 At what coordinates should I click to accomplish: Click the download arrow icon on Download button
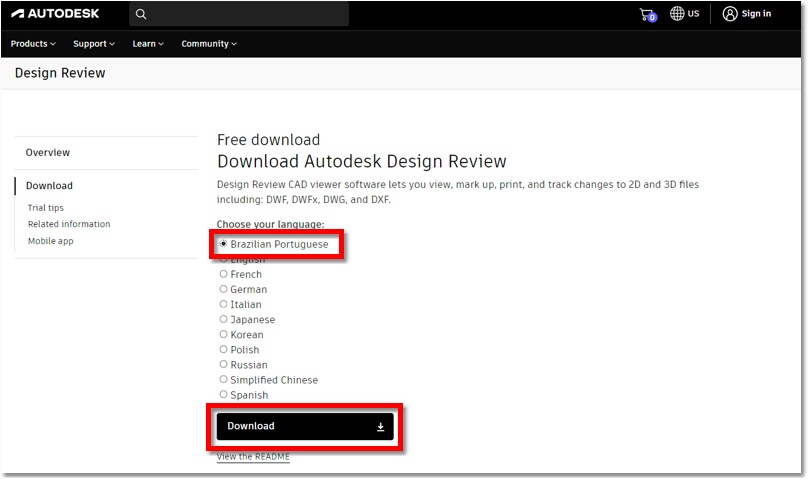380,427
